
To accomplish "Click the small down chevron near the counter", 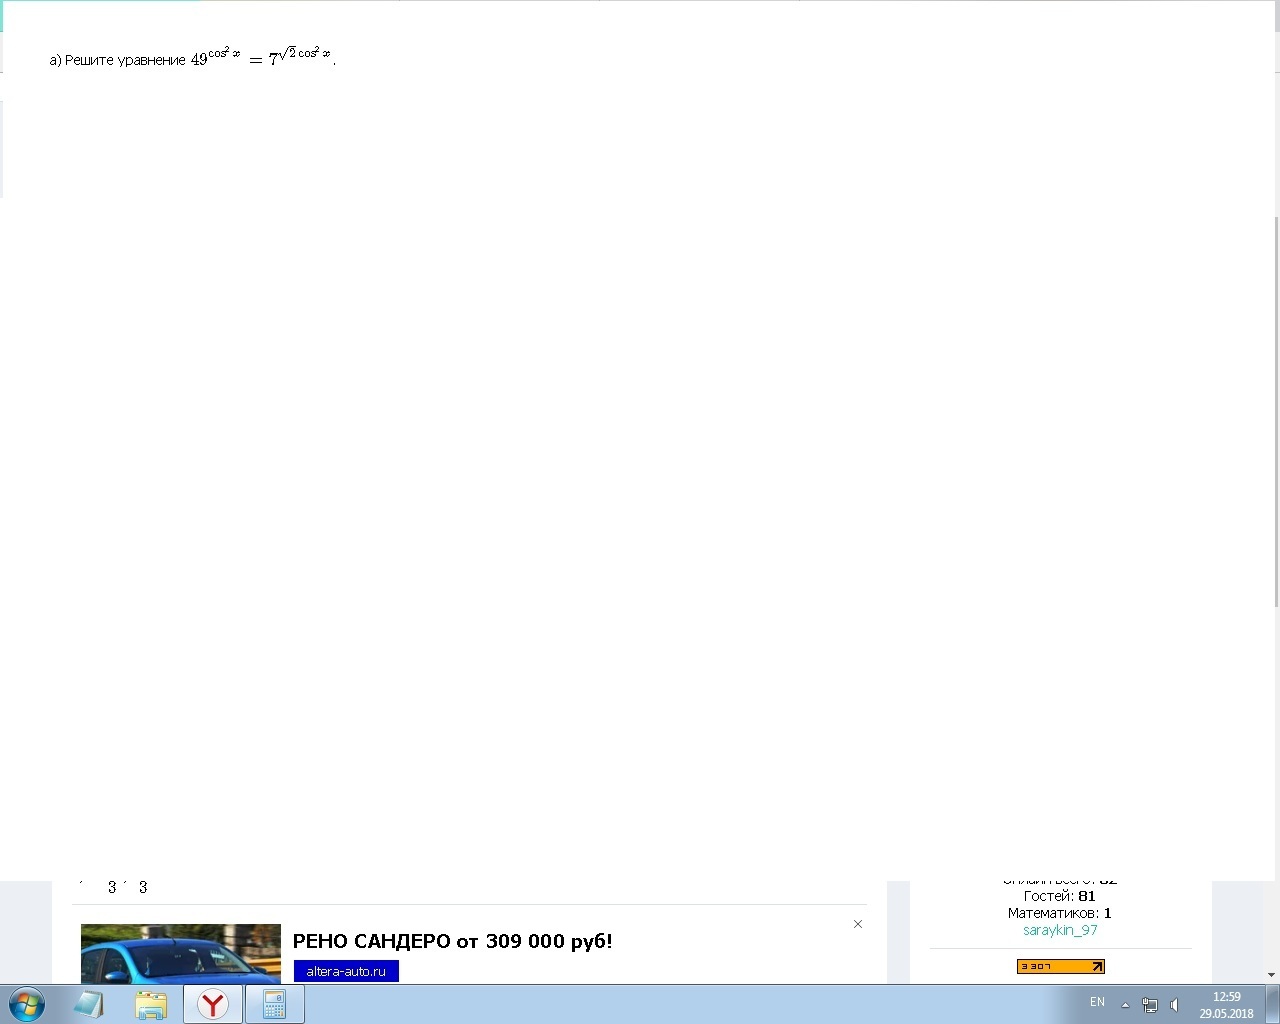I will click(1271, 973).
